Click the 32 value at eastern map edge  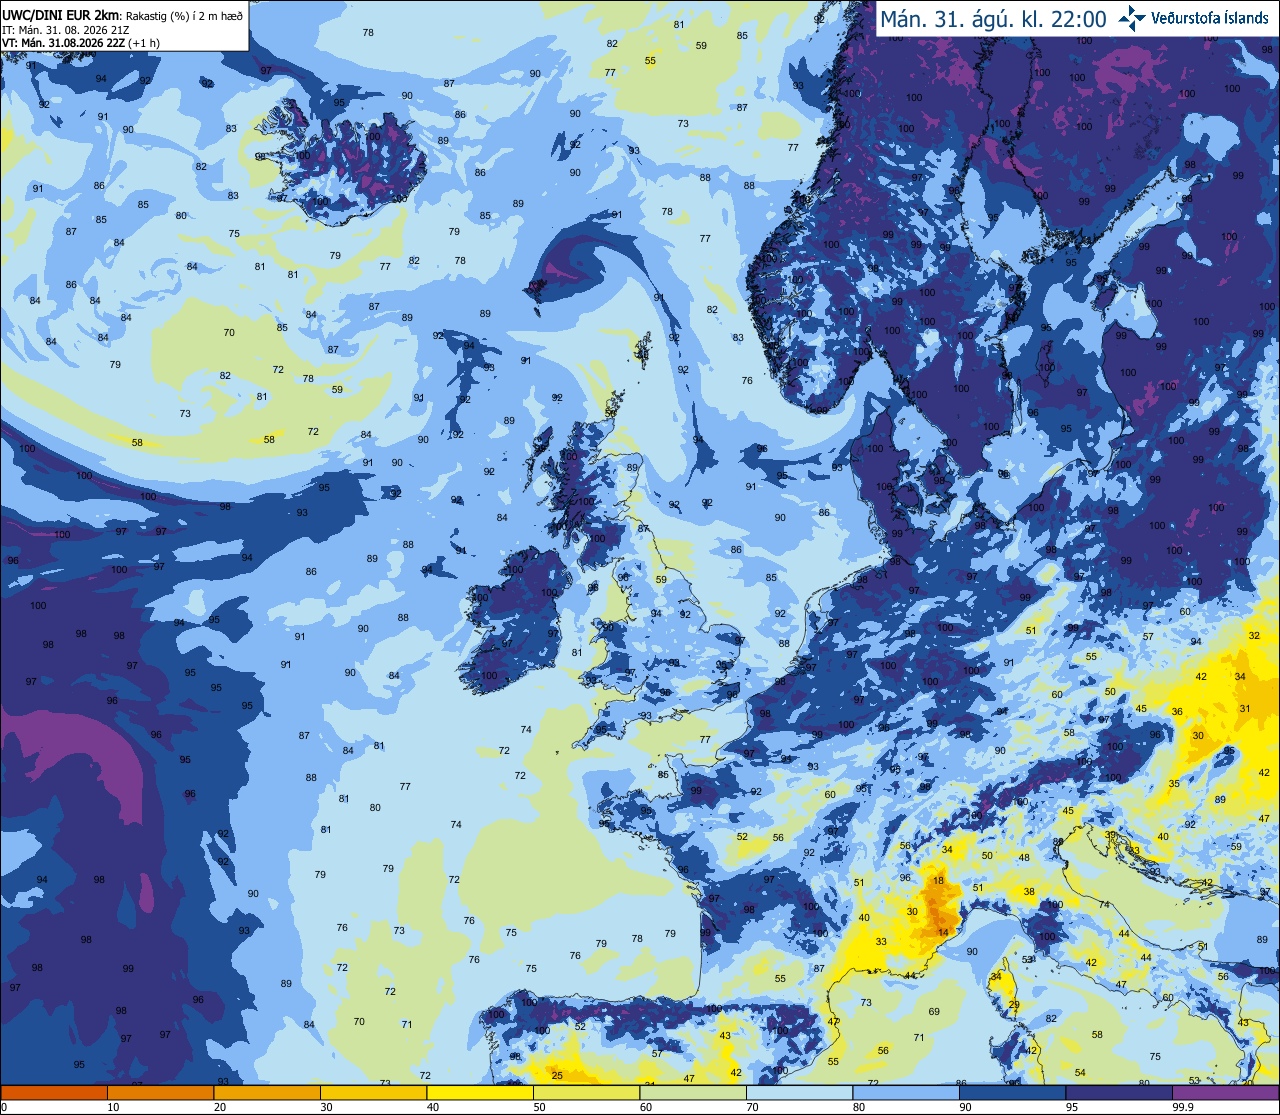point(1254,636)
